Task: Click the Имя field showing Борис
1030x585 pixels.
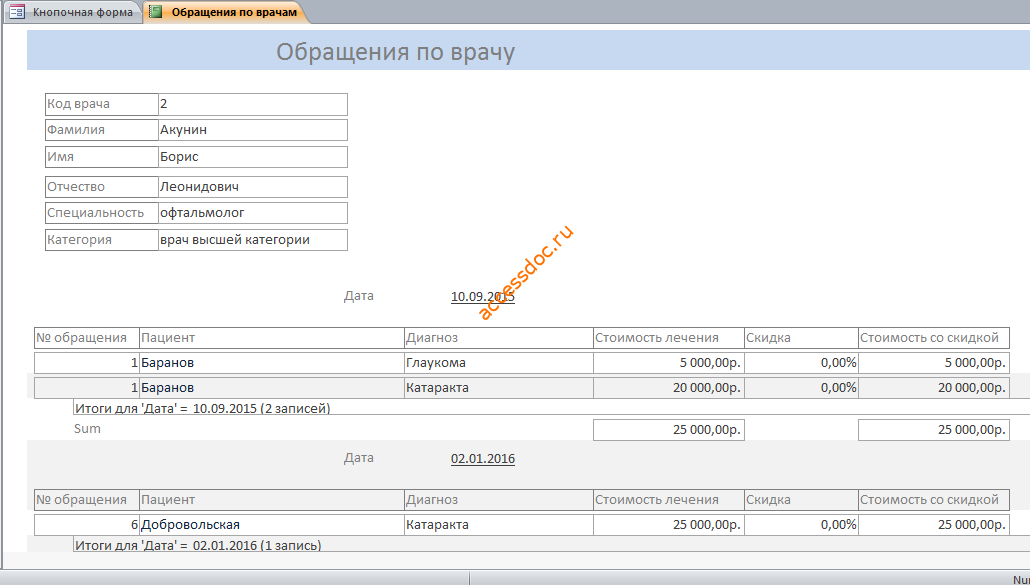Action: pyautogui.click(x=253, y=157)
